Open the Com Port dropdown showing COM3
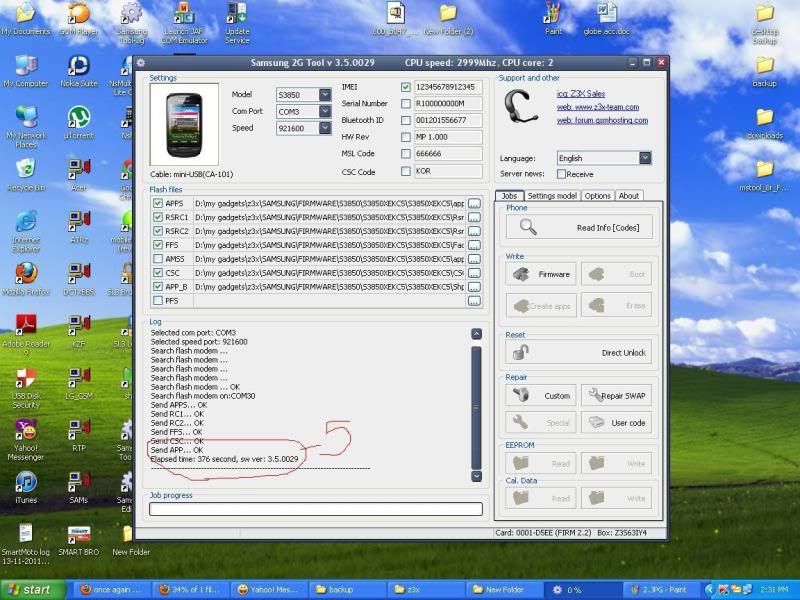 coord(324,111)
